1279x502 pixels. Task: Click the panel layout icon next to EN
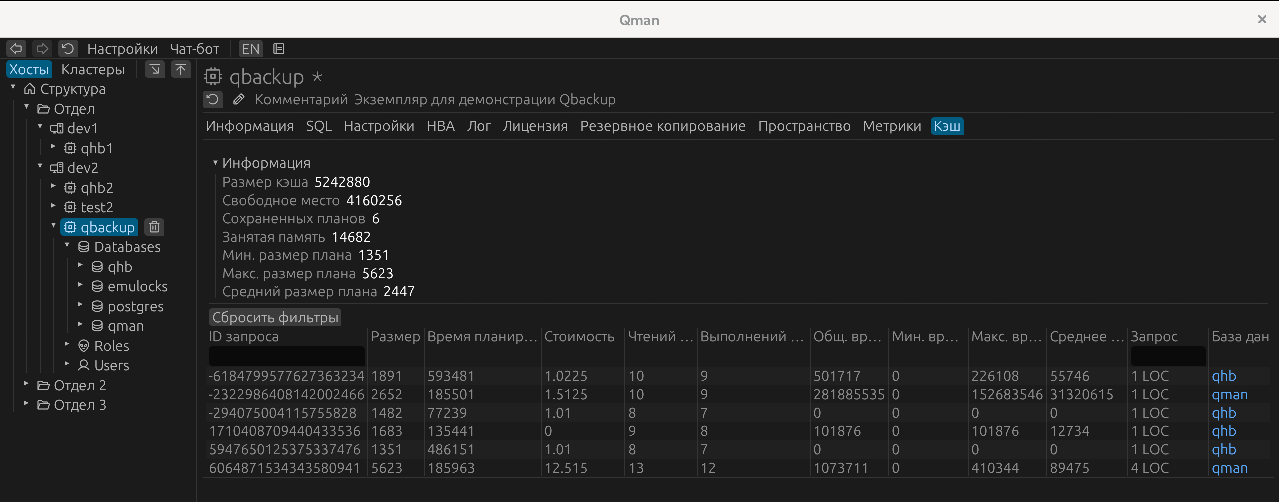[279, 48]
